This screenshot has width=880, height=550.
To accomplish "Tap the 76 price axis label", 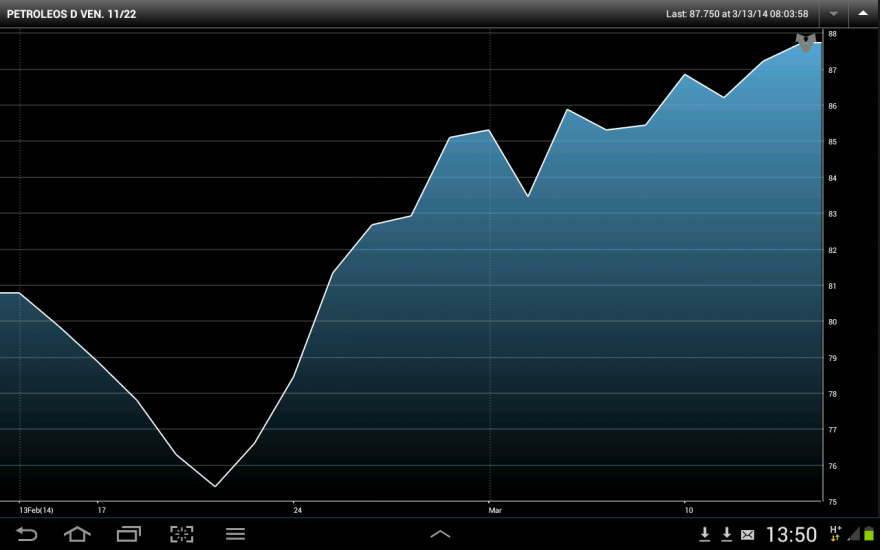I will (832, 466).
